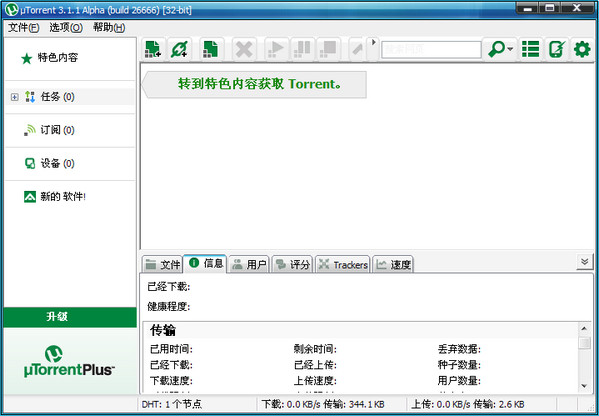Click the Remove torrent X icon
Screen dimensions: 599x416
tap(244, 49)
